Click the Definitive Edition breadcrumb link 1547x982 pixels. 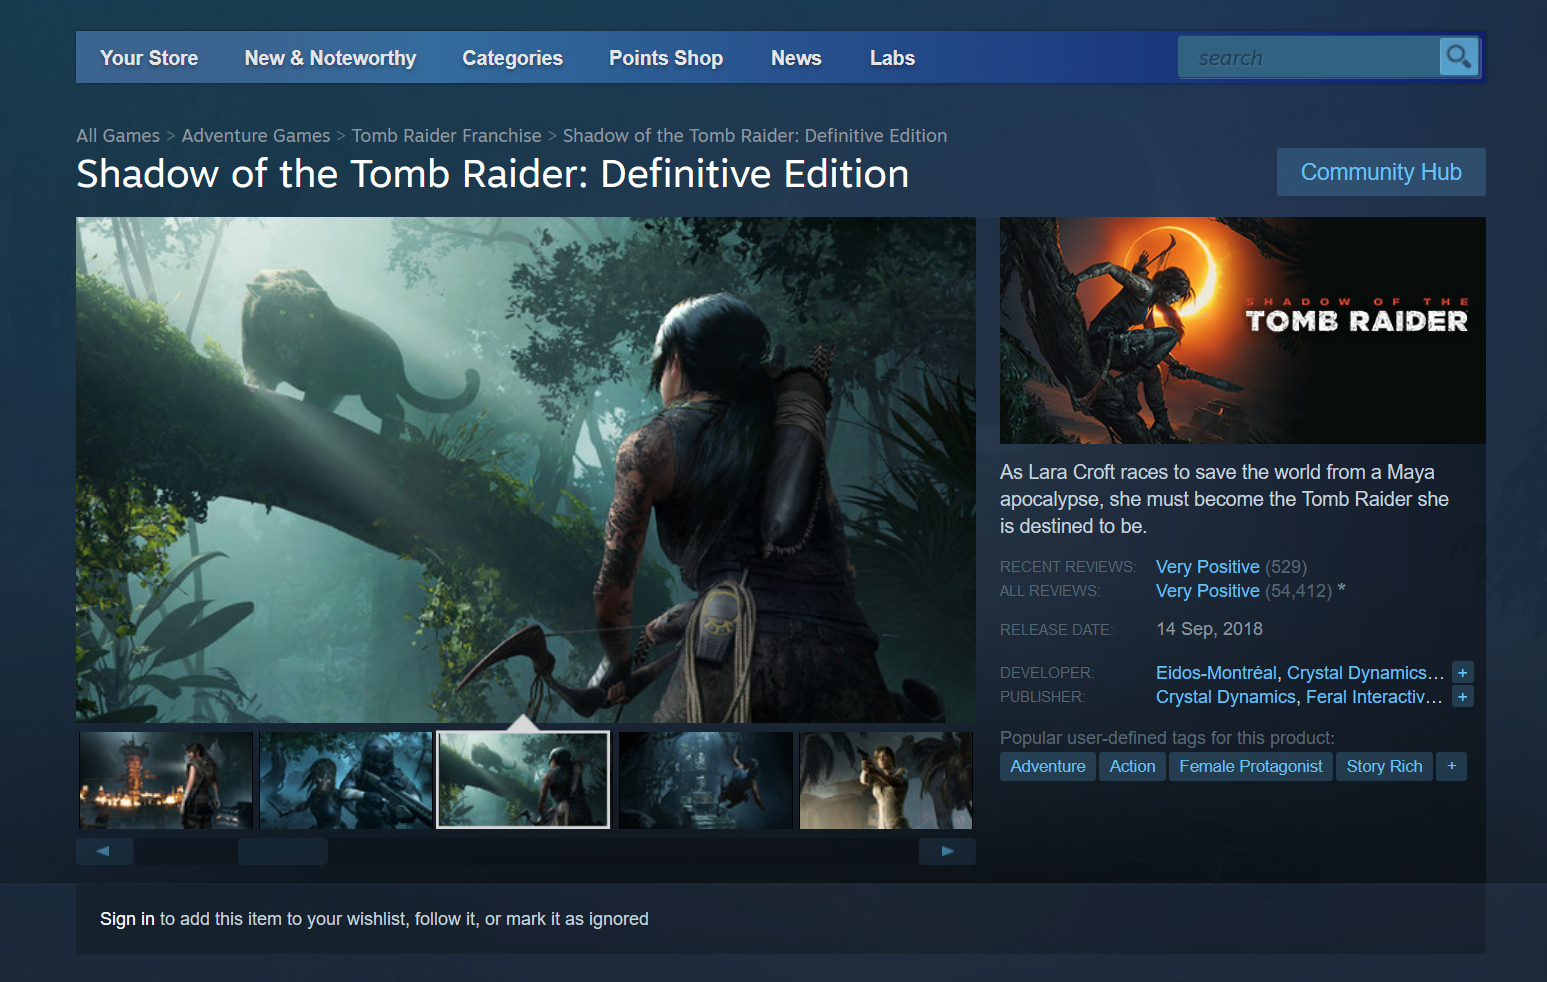pos(755,136)
